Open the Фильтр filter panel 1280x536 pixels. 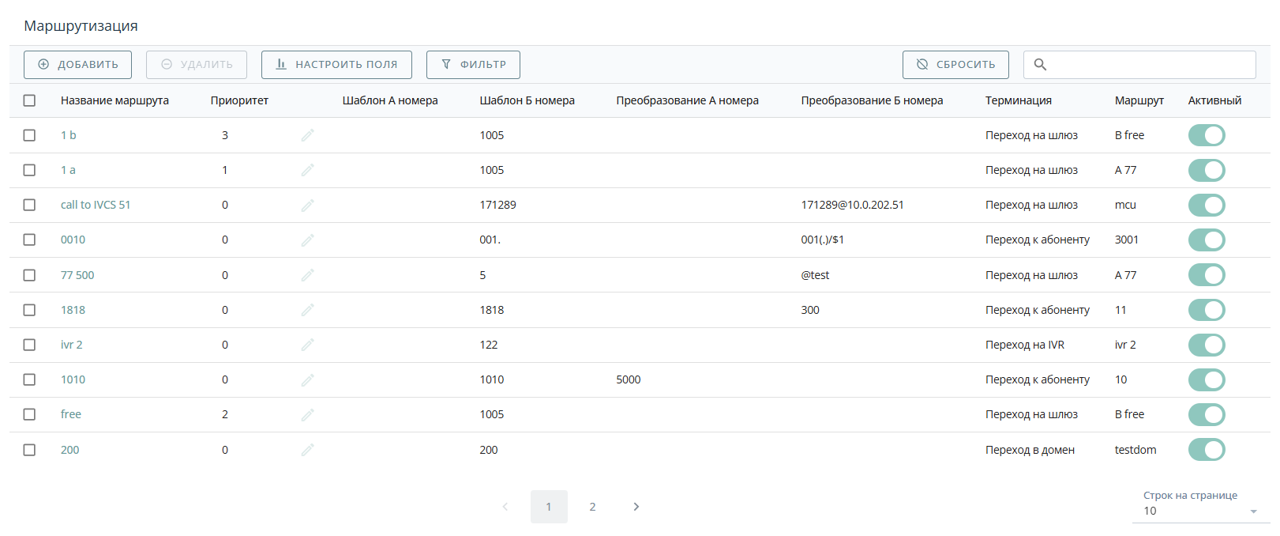click(x=473, y=65)
